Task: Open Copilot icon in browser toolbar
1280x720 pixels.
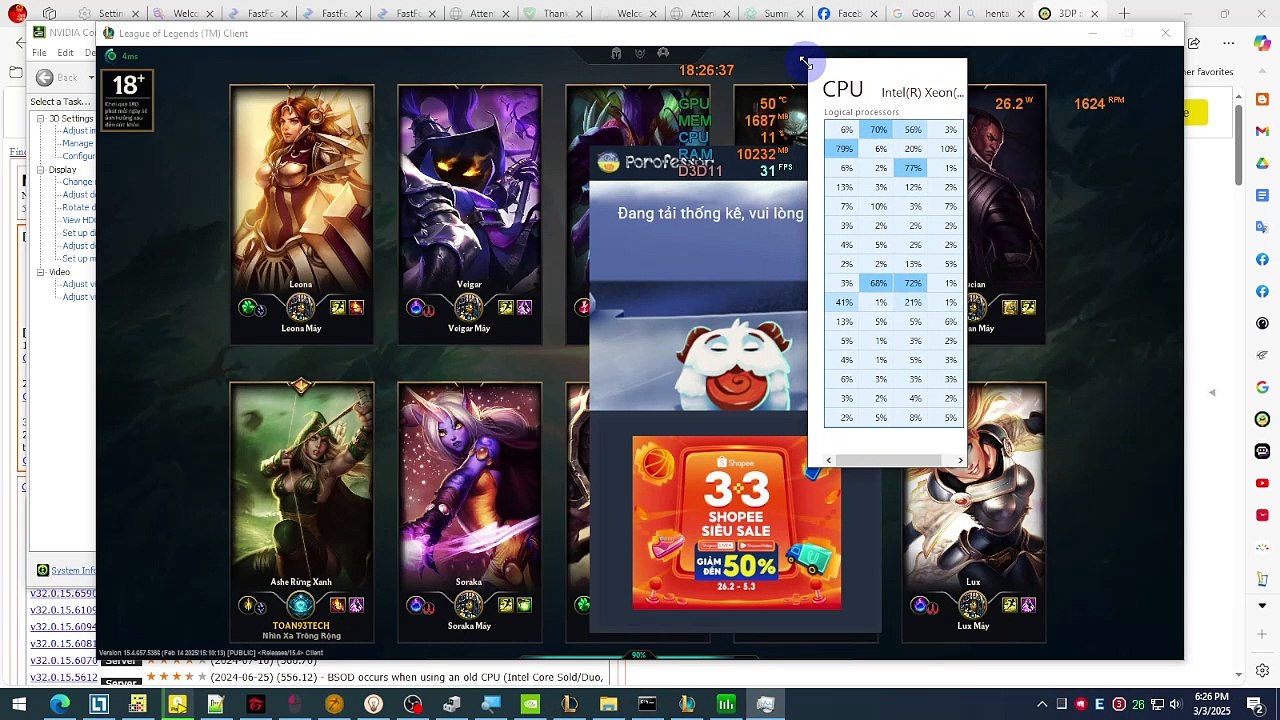Action: point(1262,43)
